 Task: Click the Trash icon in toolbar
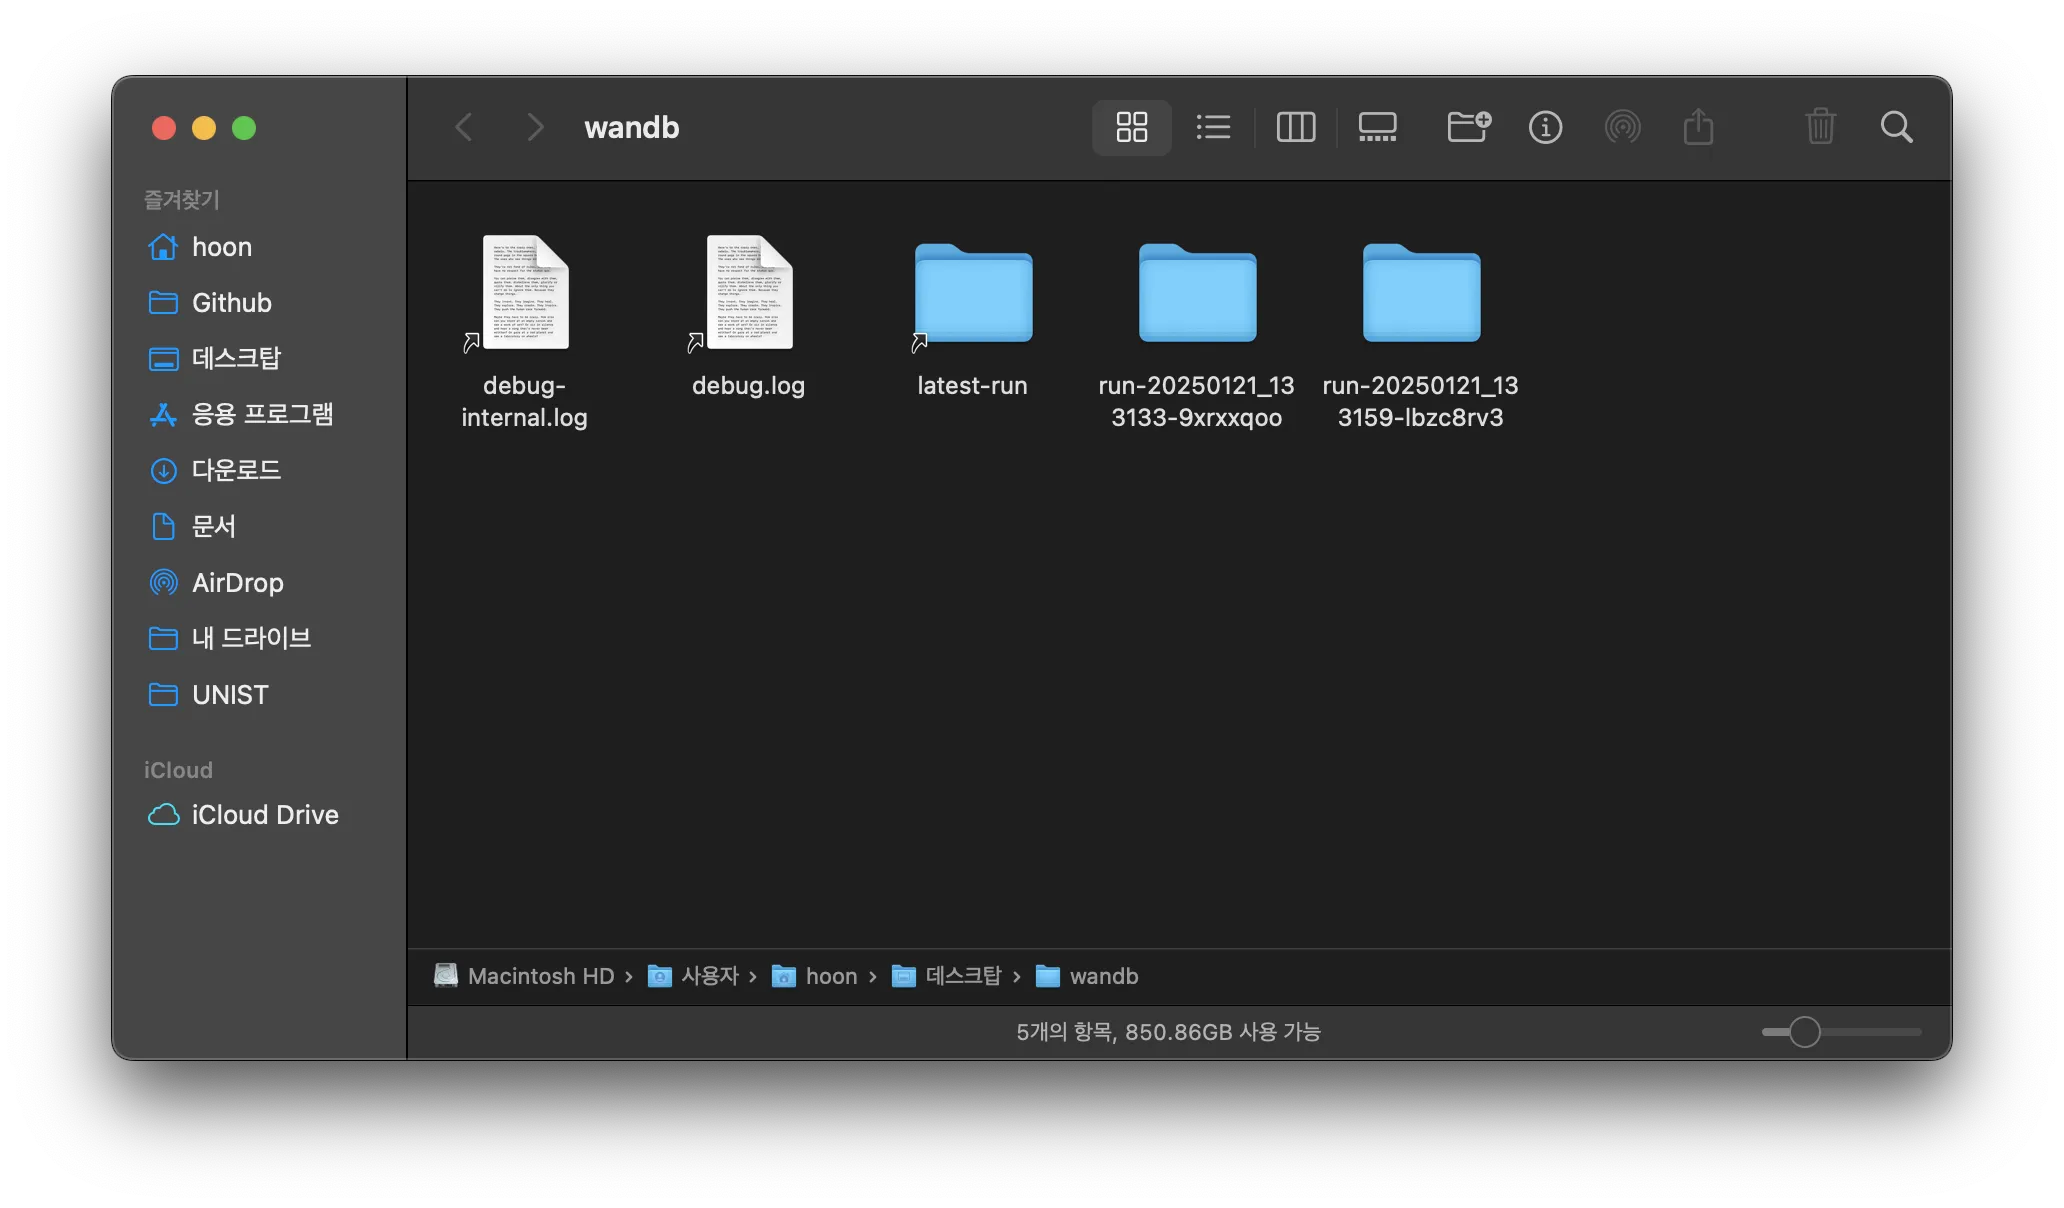[1820, 127]
